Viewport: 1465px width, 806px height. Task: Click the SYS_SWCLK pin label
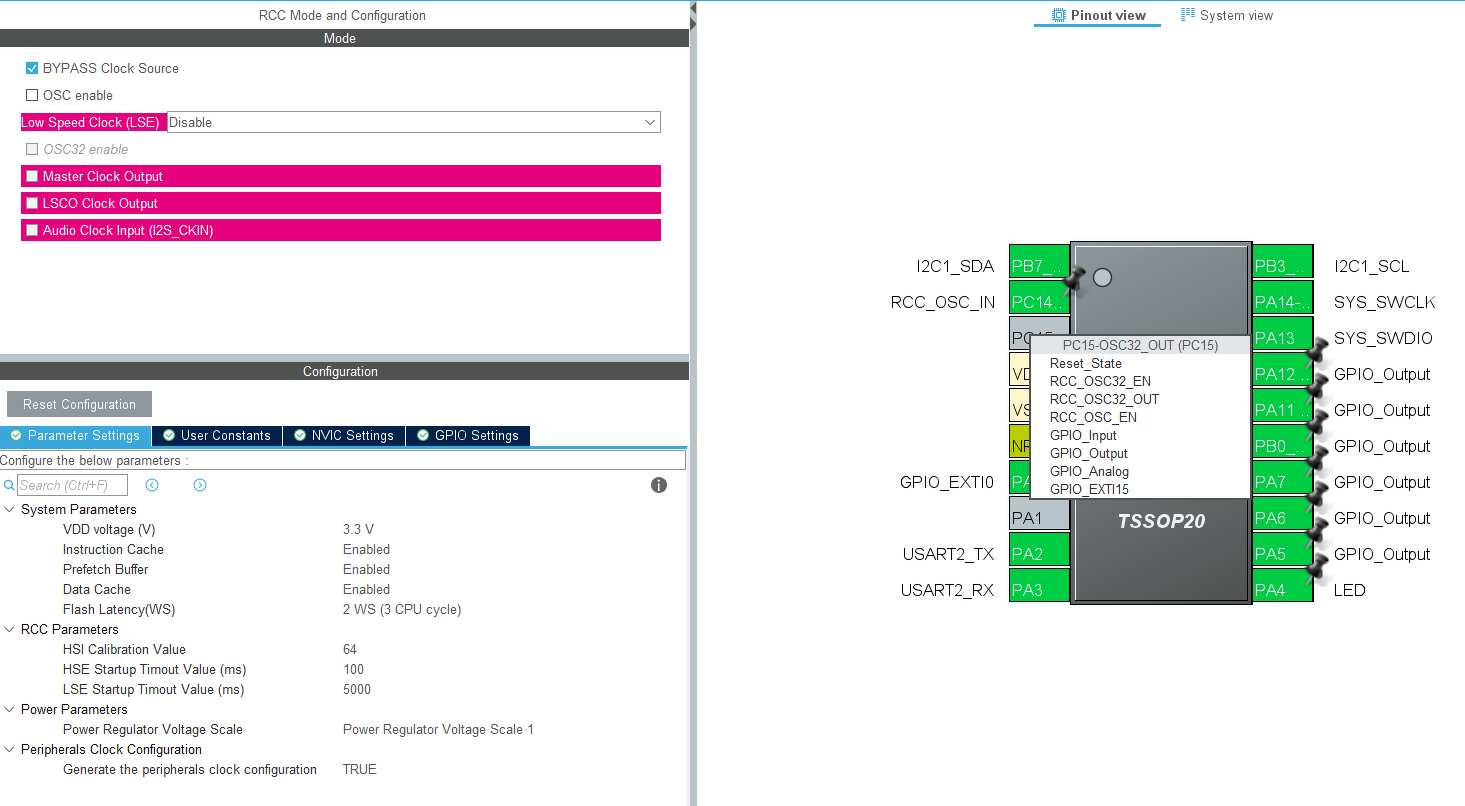[x=1384, y=302]
